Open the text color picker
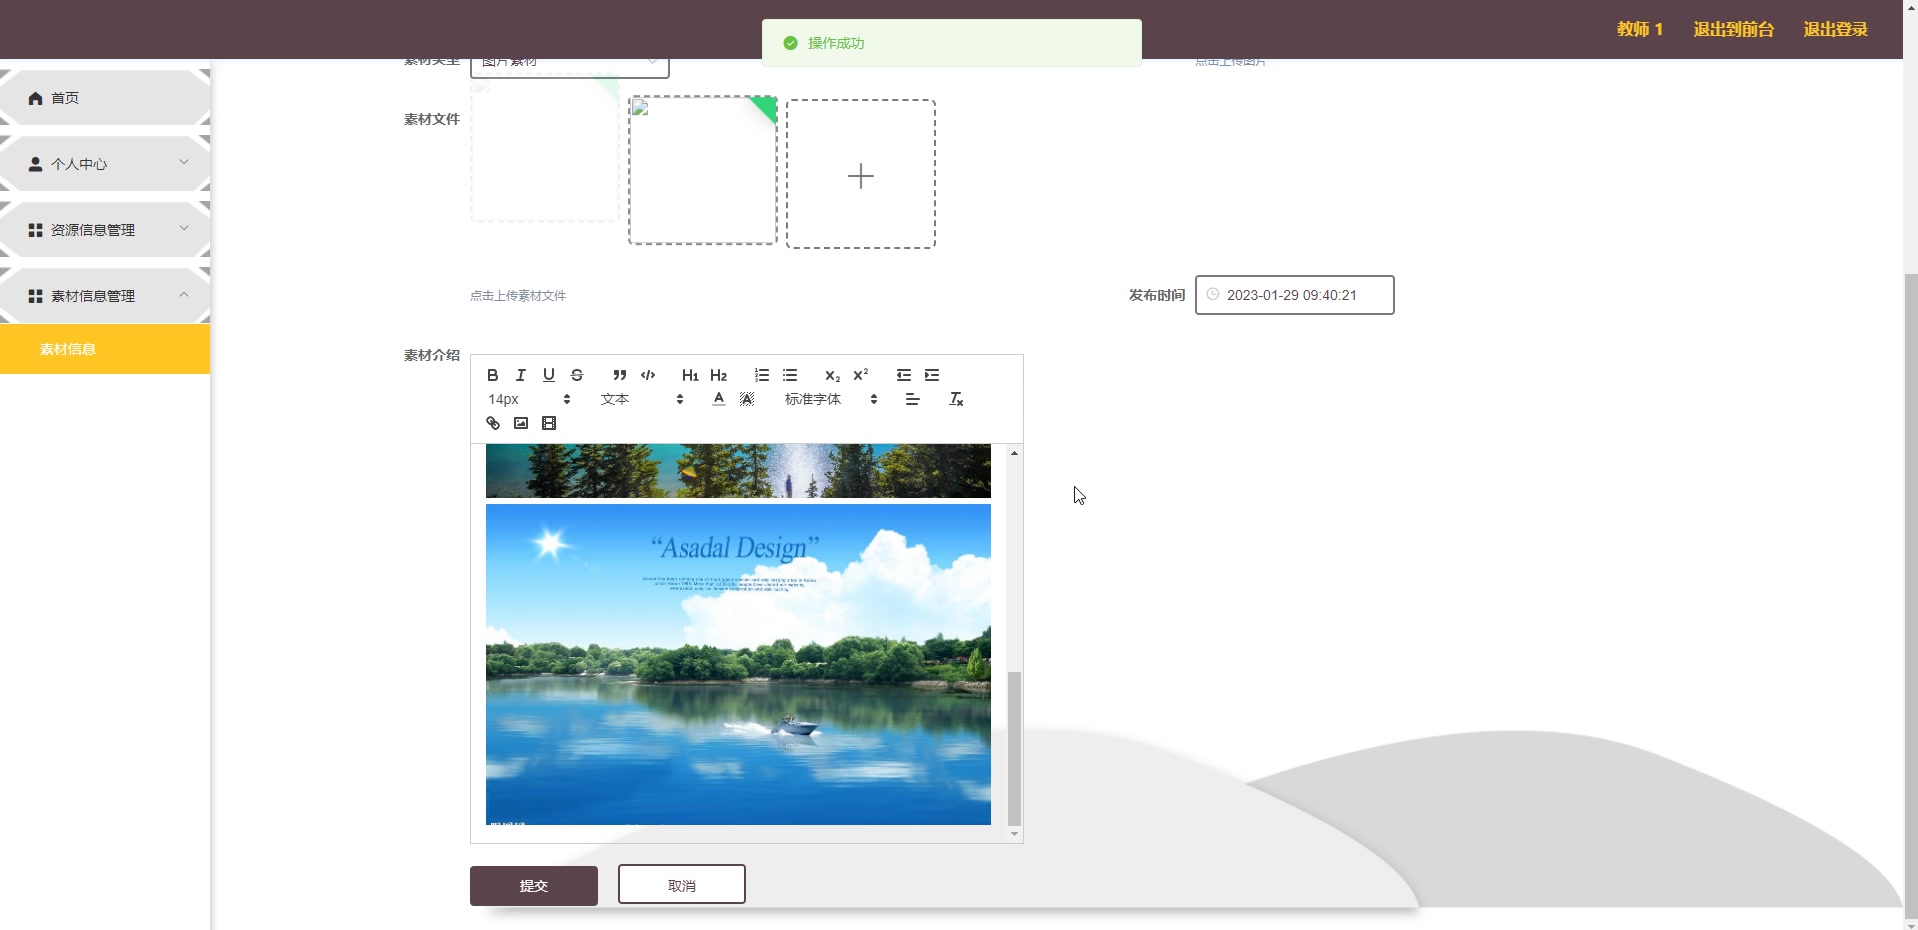 [x=719, y=399]
